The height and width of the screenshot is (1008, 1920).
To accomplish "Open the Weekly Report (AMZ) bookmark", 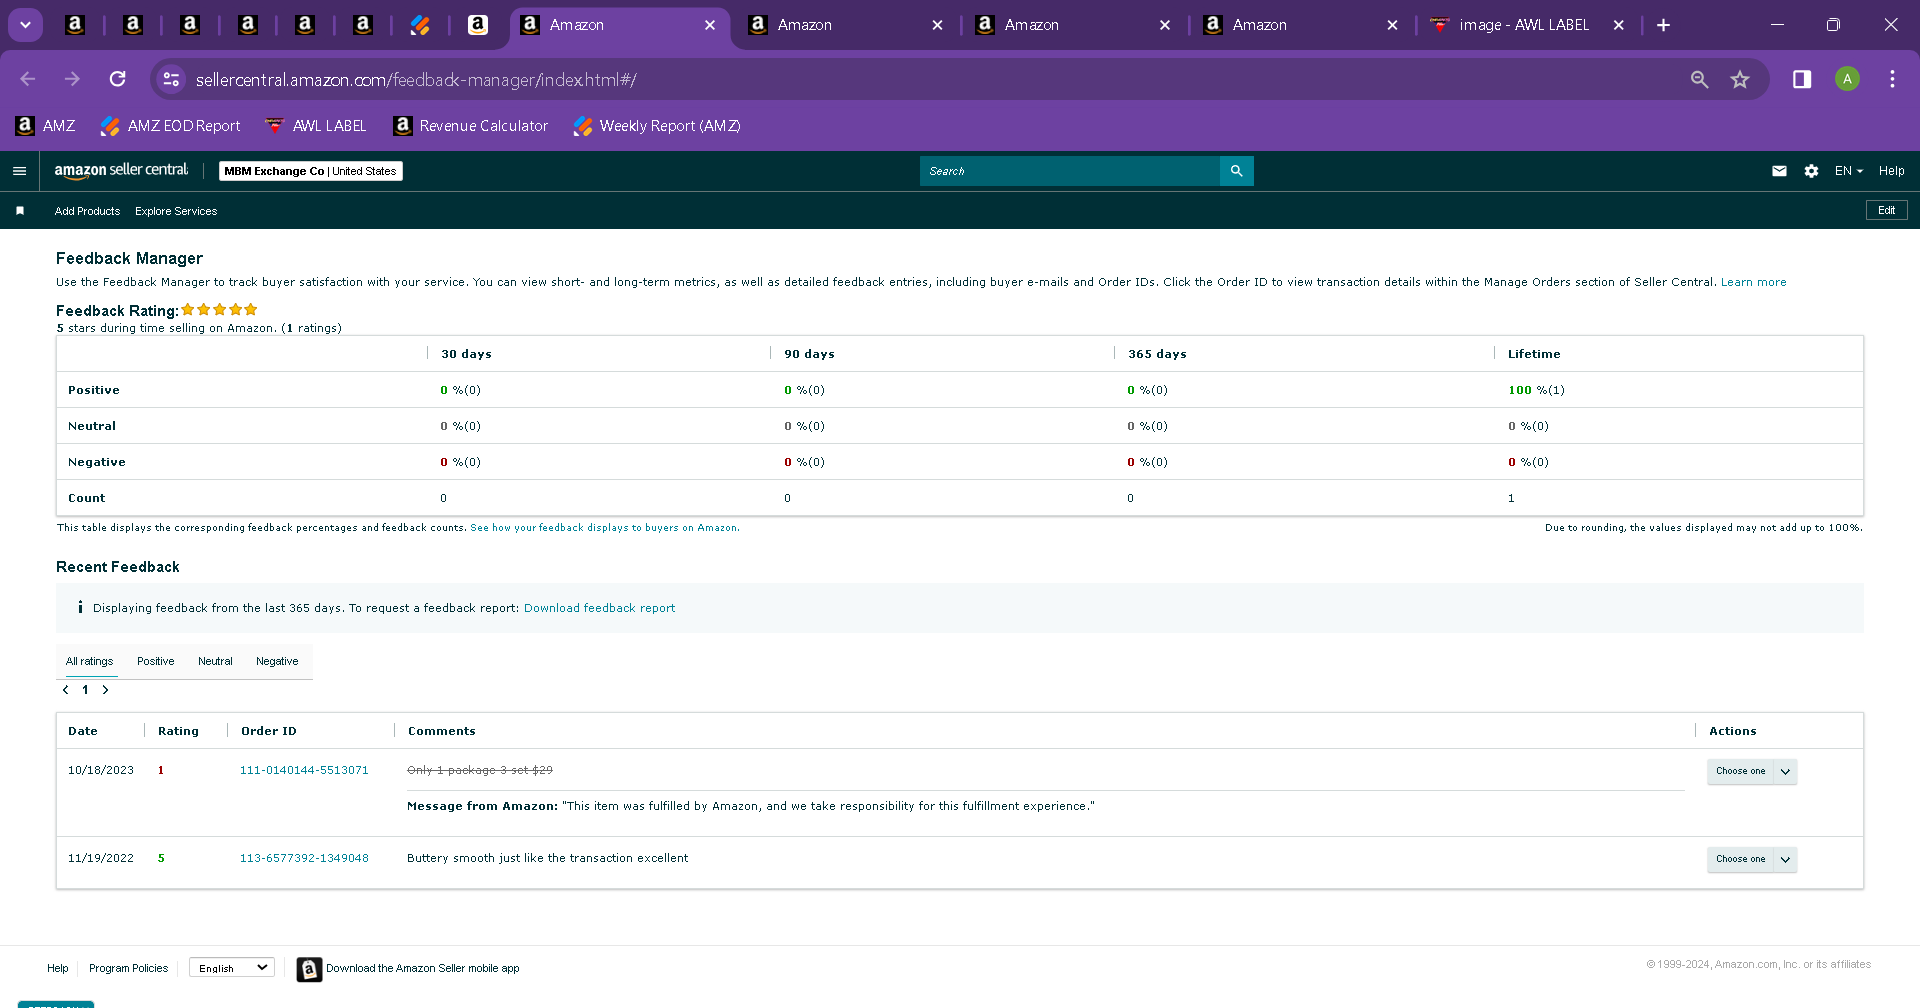I will [x=657, y=126].
